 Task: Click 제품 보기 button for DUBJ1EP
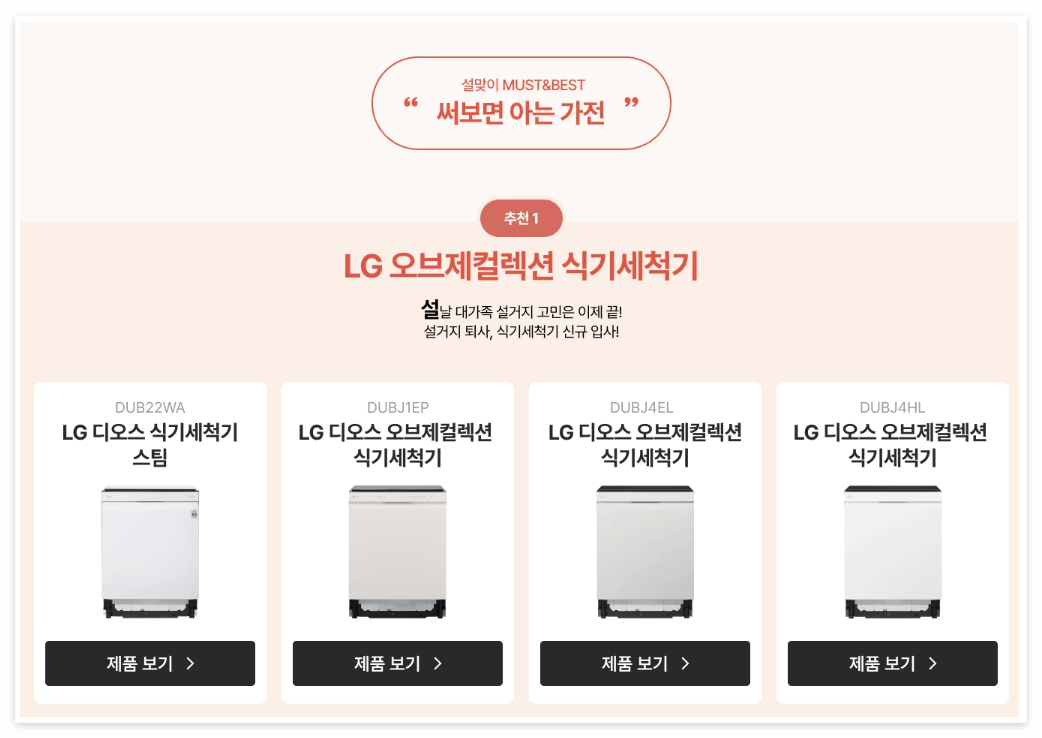click(x=397, y=663)
